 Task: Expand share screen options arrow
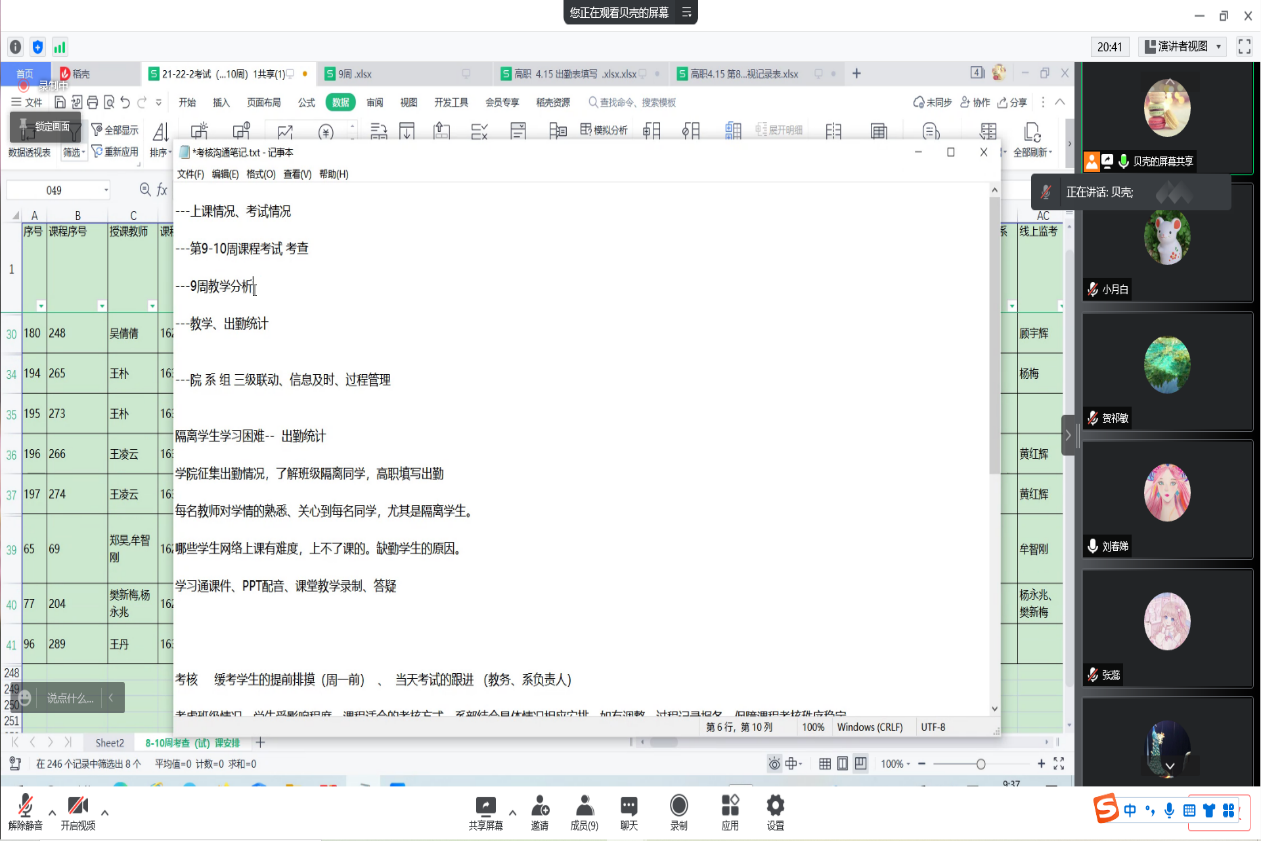(513, 812)
